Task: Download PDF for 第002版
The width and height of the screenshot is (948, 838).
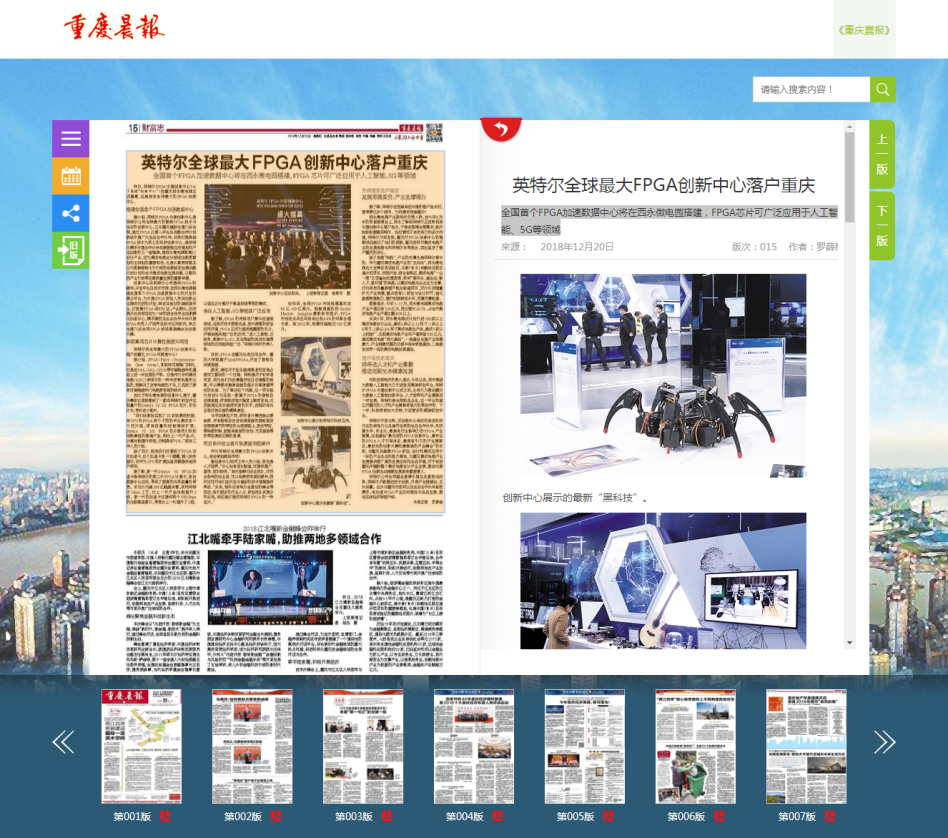Action: (x=276, y=816)
